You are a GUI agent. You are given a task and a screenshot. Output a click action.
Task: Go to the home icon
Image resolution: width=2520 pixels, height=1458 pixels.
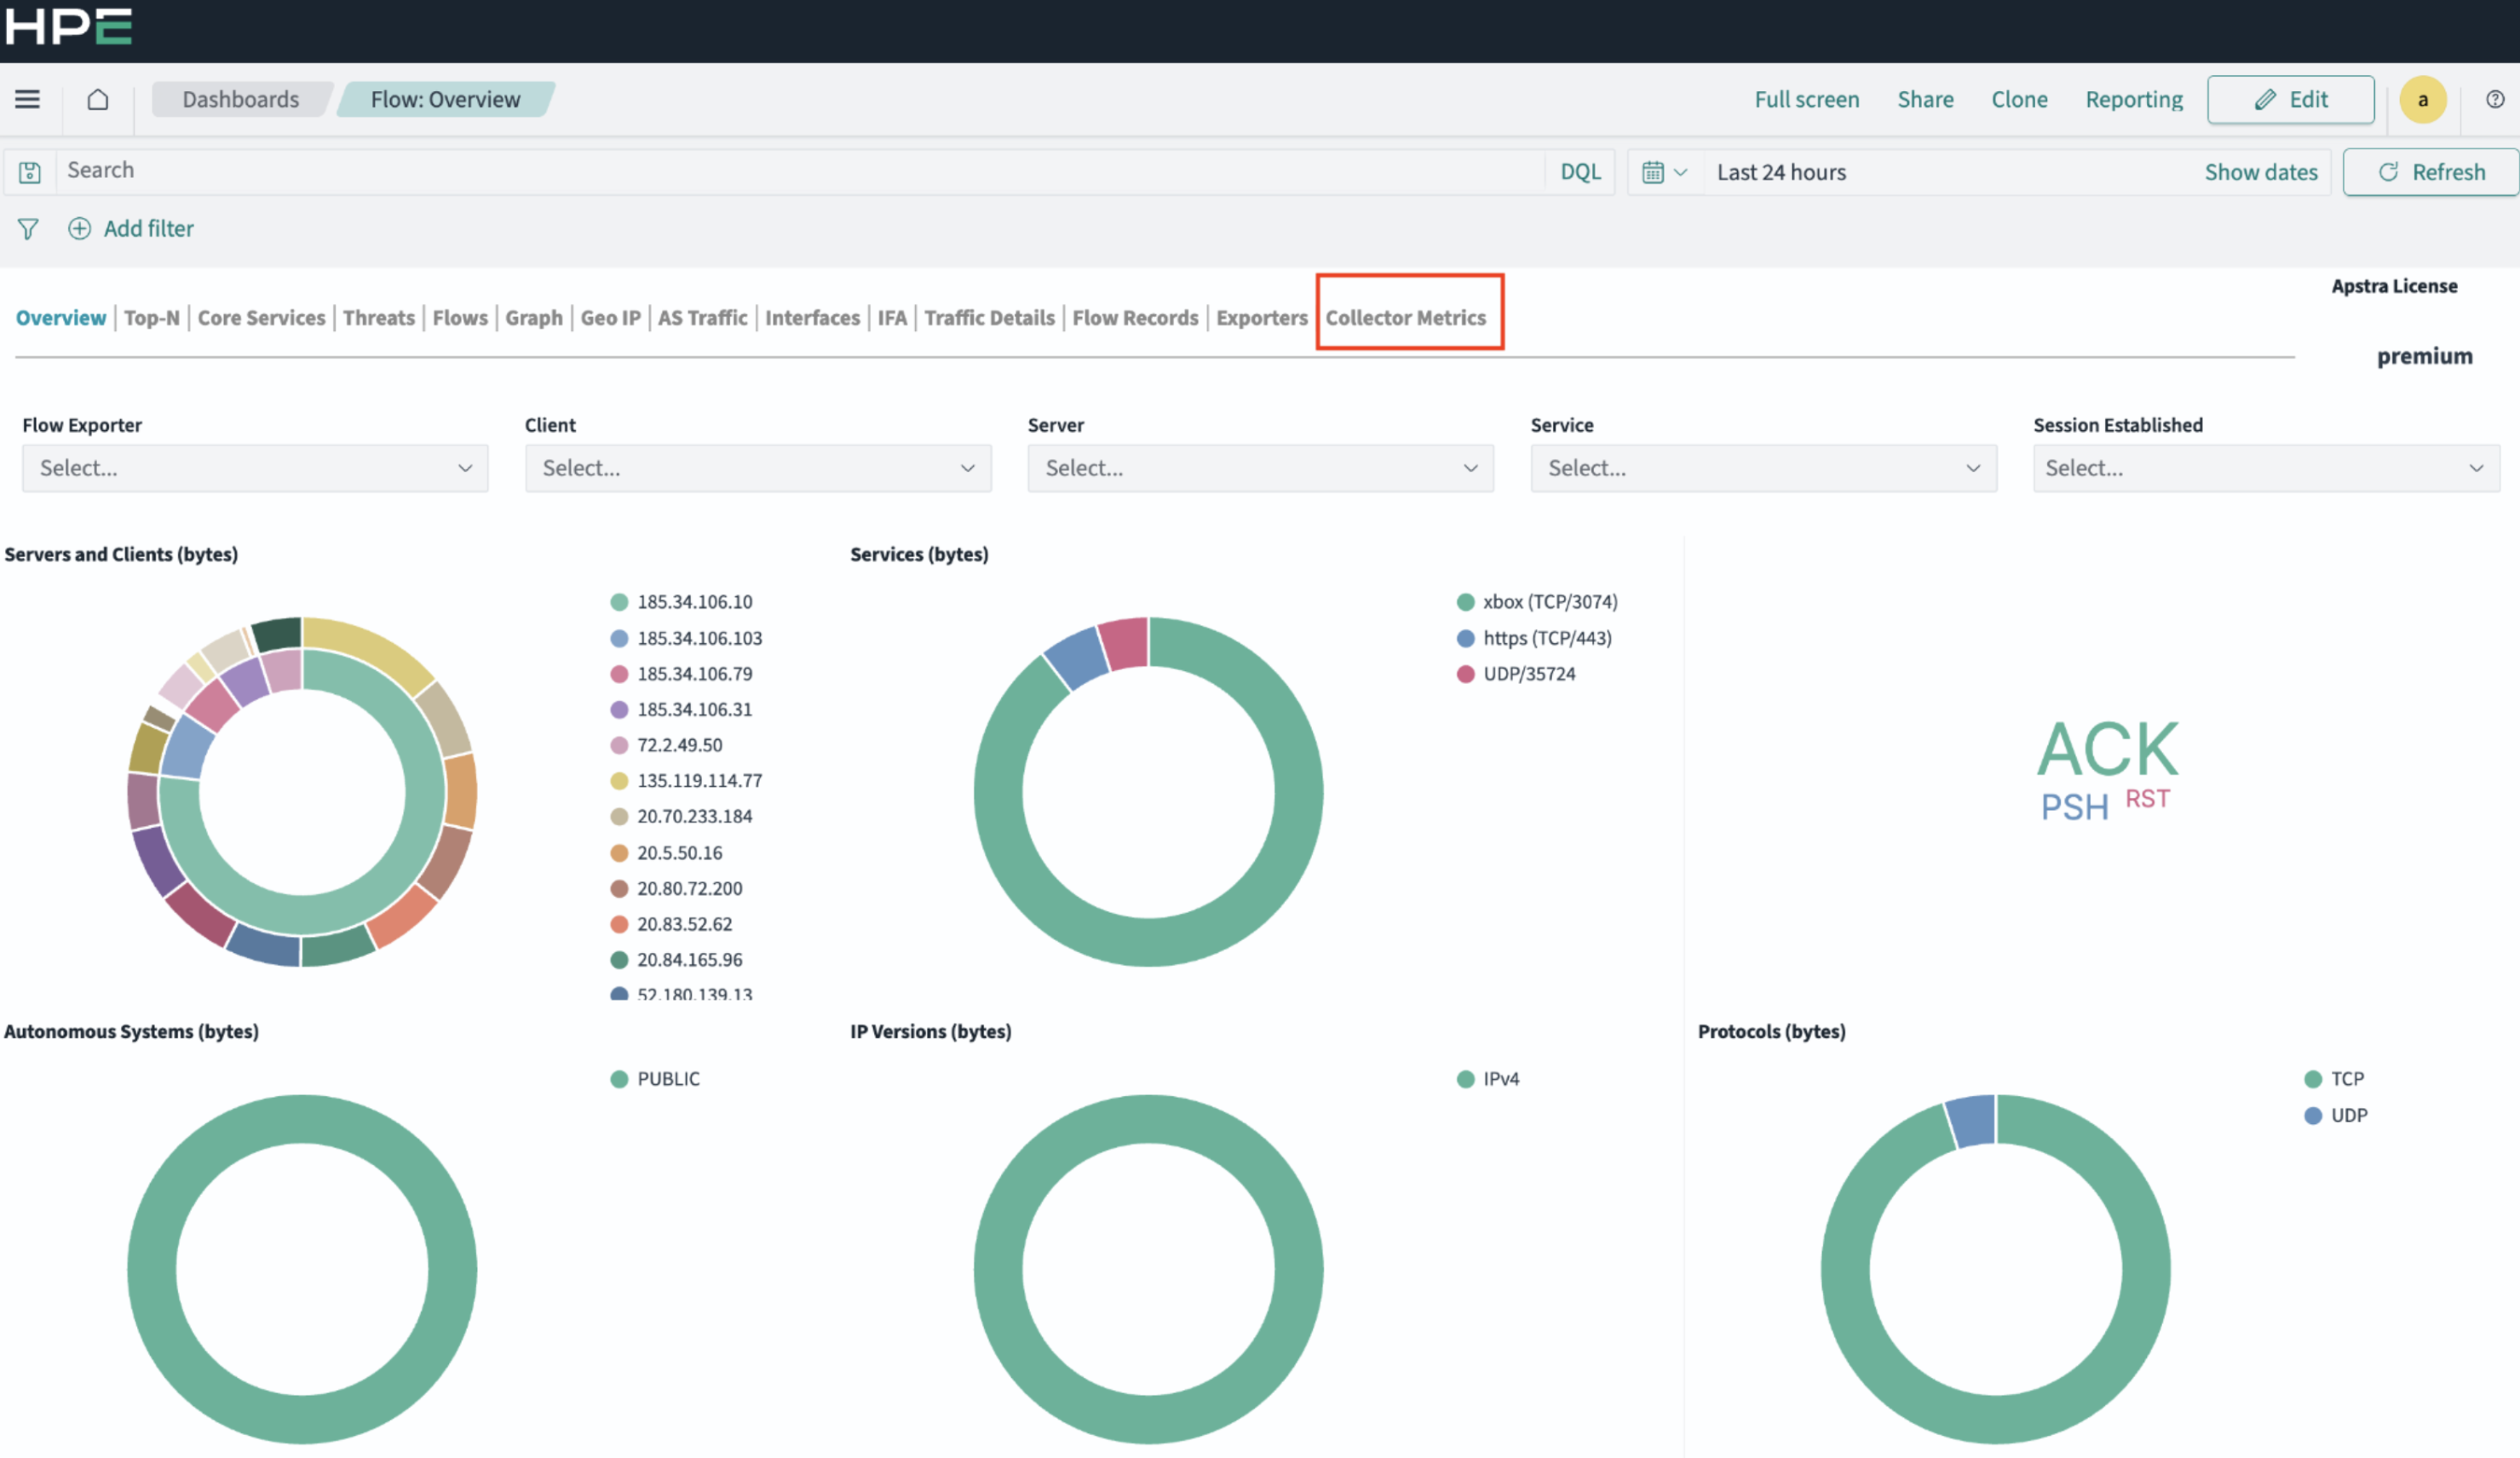click(x=97, y=99)
